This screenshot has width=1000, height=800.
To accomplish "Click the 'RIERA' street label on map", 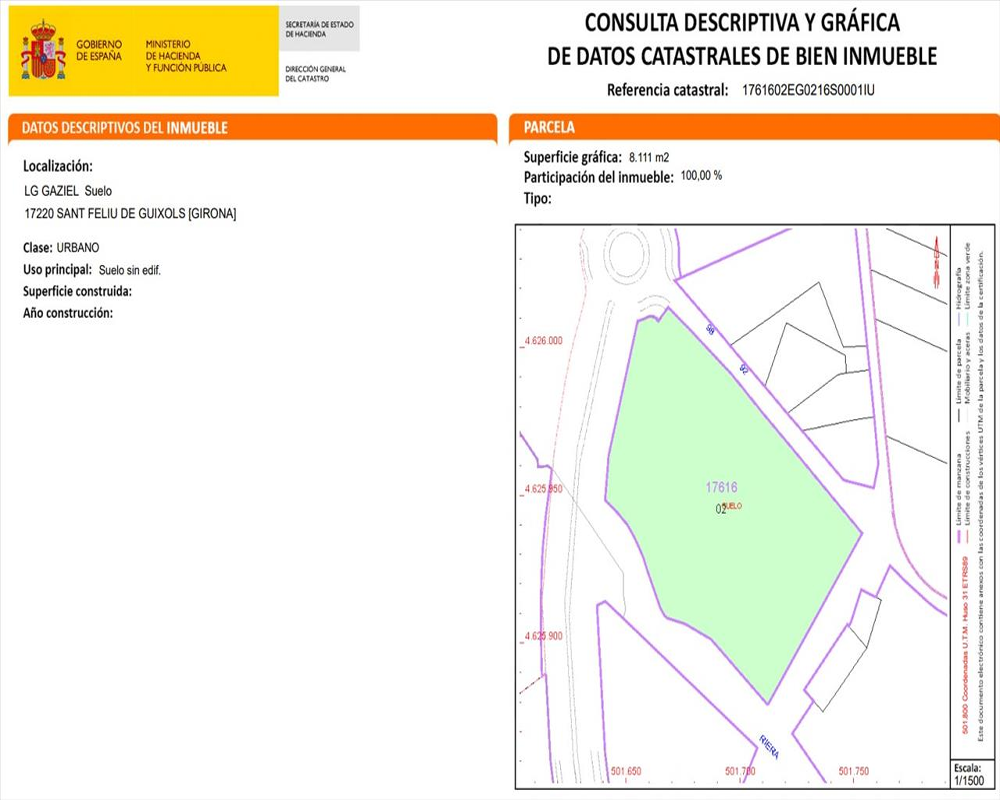I will click(x=768, y=746).
